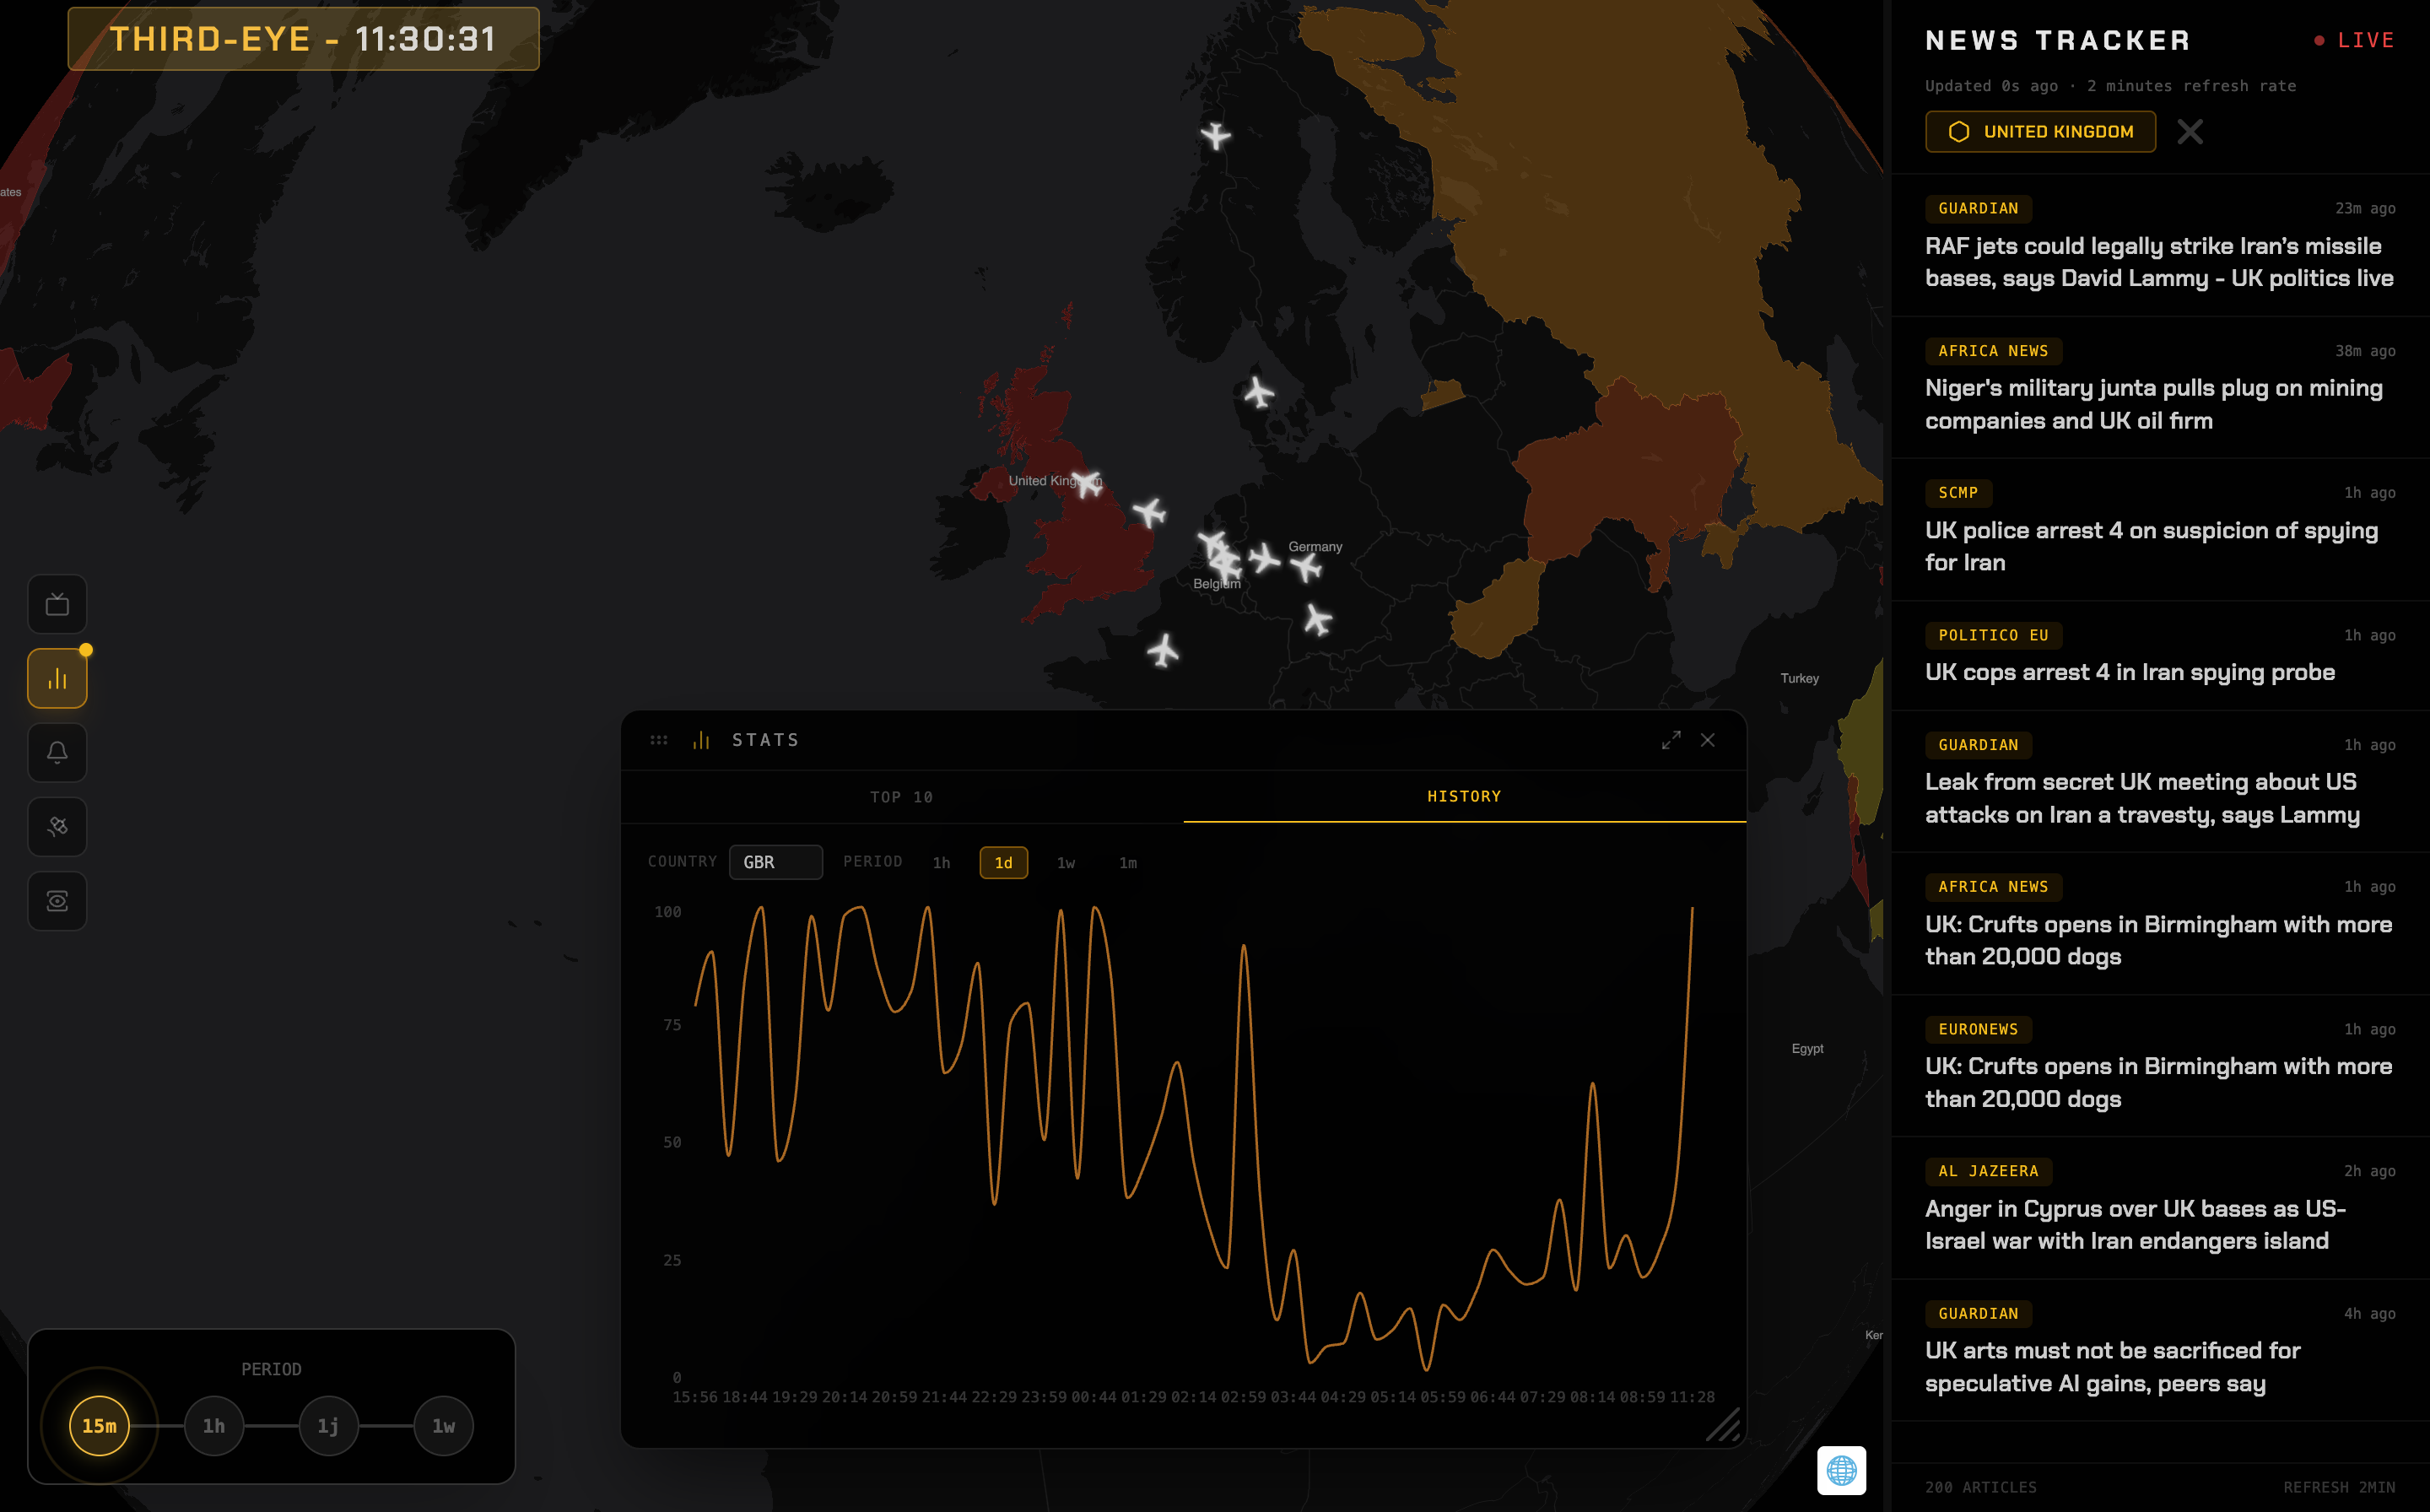This screenshot has width=2430, height=1512.
Task: Remove the United Kingdom news filter
Action: tap(2190, 132)
